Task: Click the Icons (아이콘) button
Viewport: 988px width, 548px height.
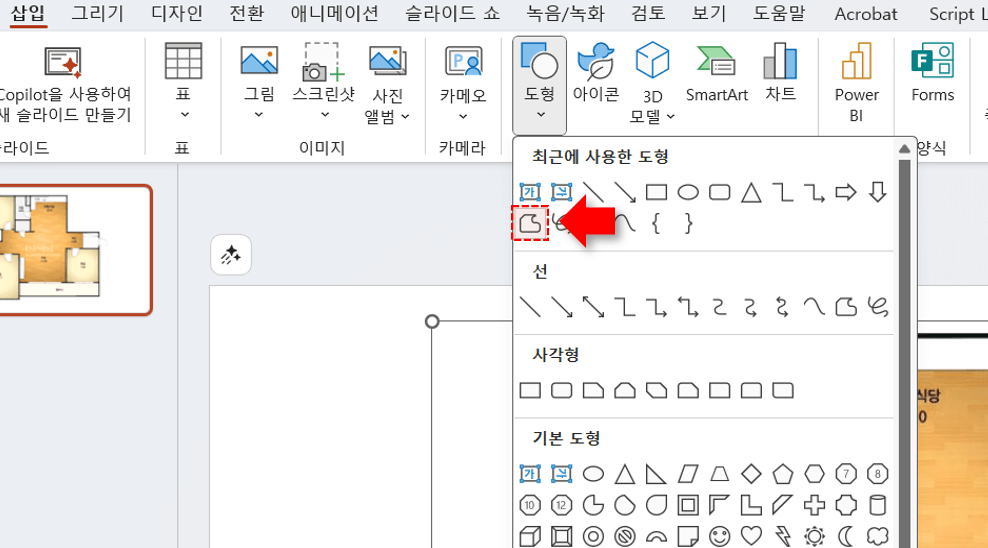Action: (595, 72)
